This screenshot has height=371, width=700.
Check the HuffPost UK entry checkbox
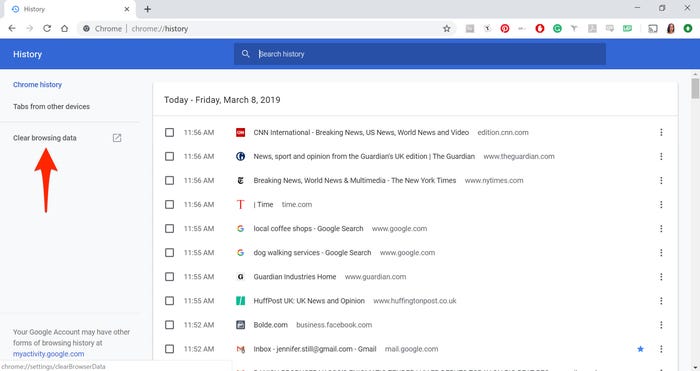point(170,301)
